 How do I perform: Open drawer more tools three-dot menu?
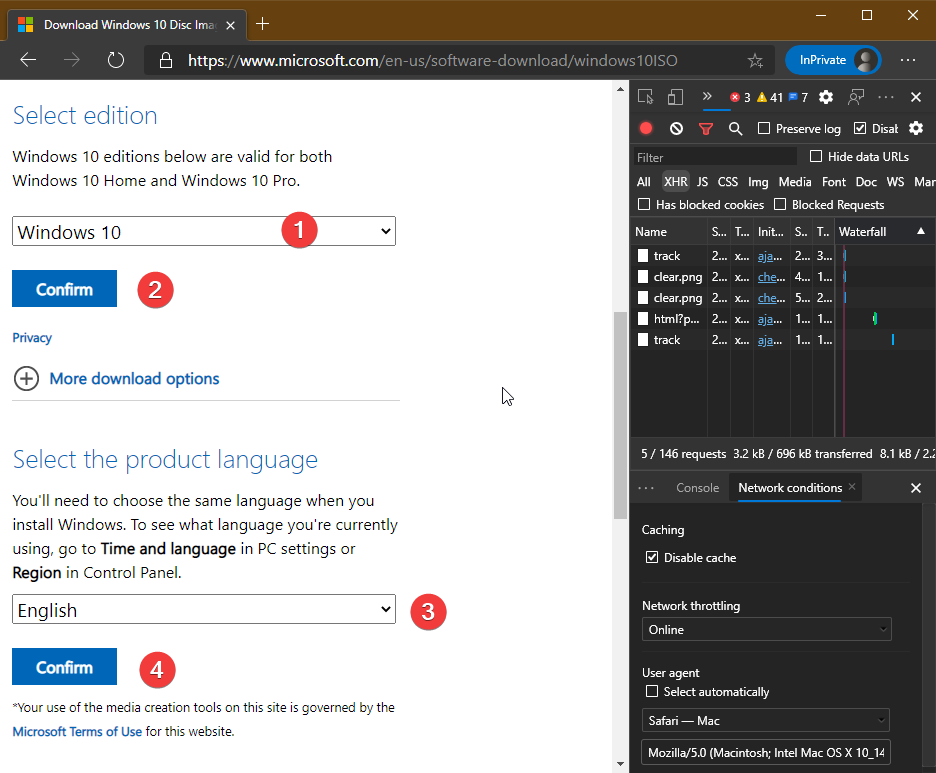[x=646, y=488]
